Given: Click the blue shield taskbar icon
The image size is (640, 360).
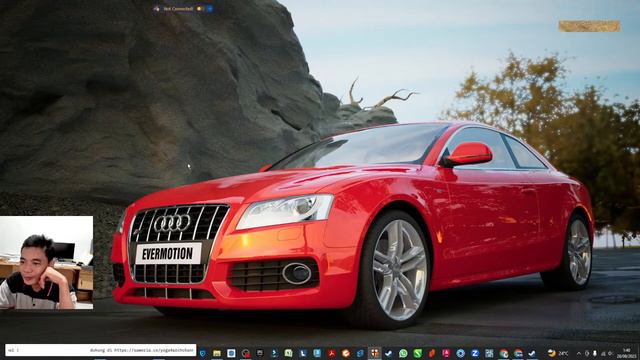Looking at the screenshot, I should point(202,353).
